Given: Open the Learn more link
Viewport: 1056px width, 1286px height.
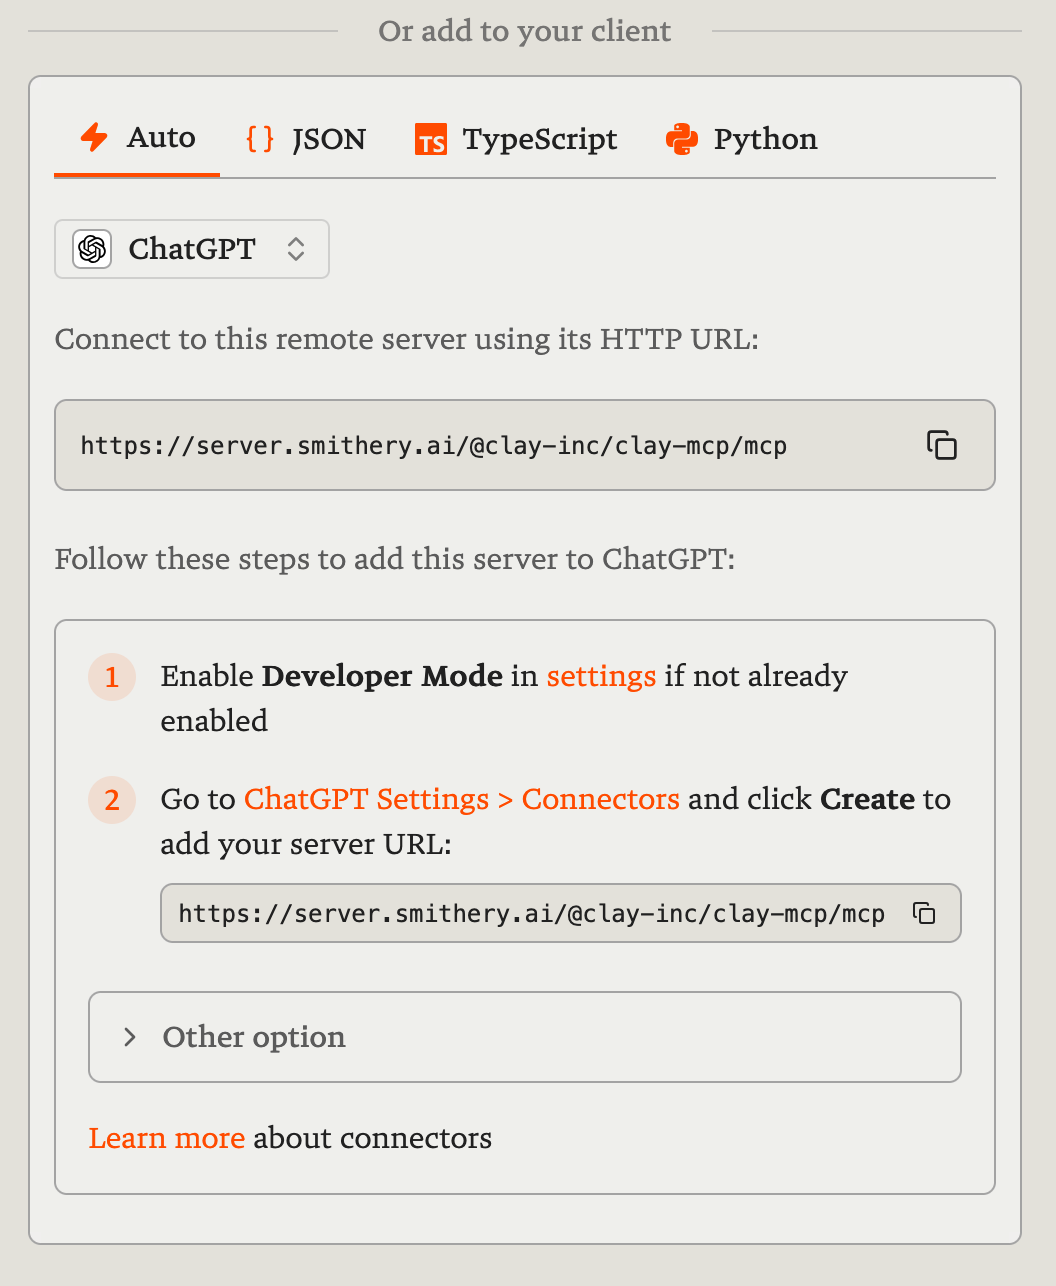Looking at the screenshot, I should point(167,1138).
